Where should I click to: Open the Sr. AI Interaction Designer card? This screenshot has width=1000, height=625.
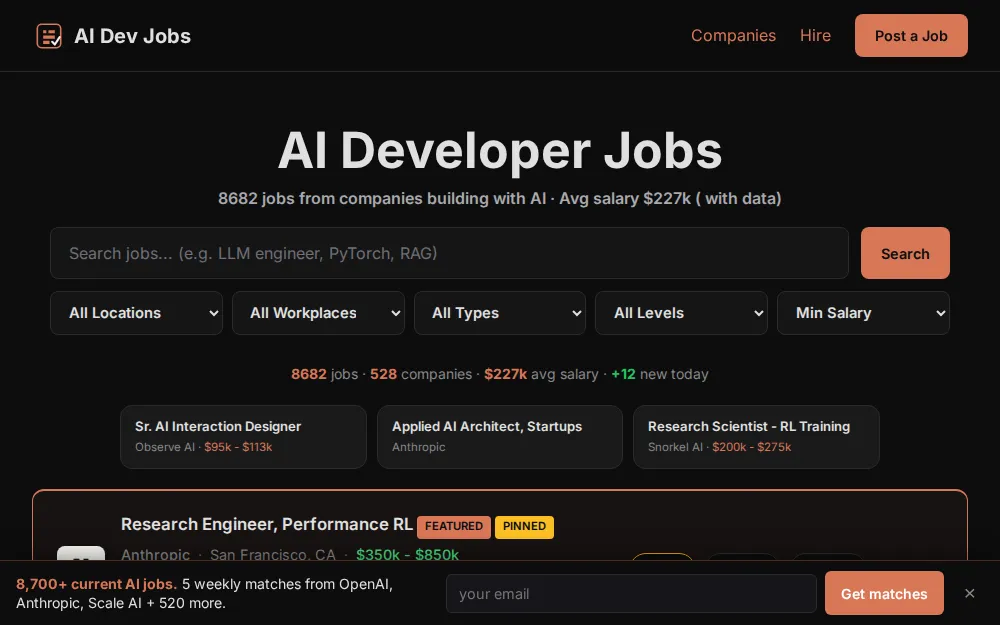pos(243,437)
